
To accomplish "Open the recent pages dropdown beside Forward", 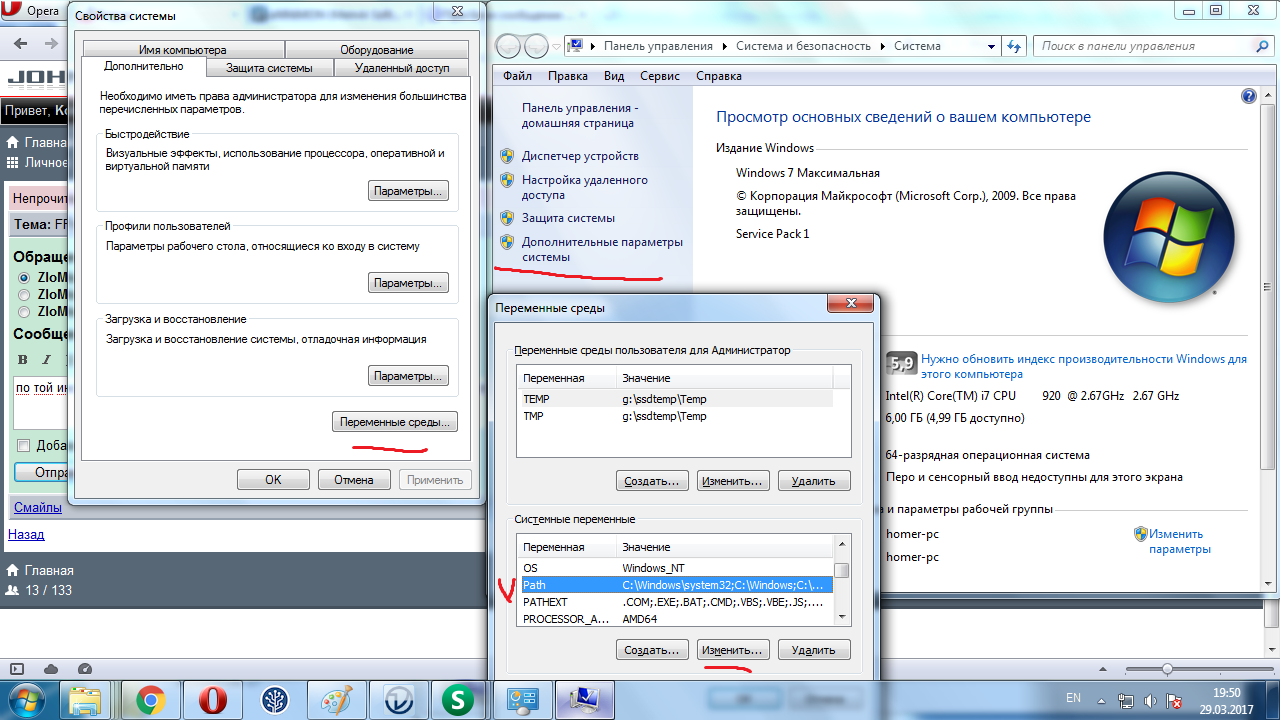I will (x=554, y=46).
